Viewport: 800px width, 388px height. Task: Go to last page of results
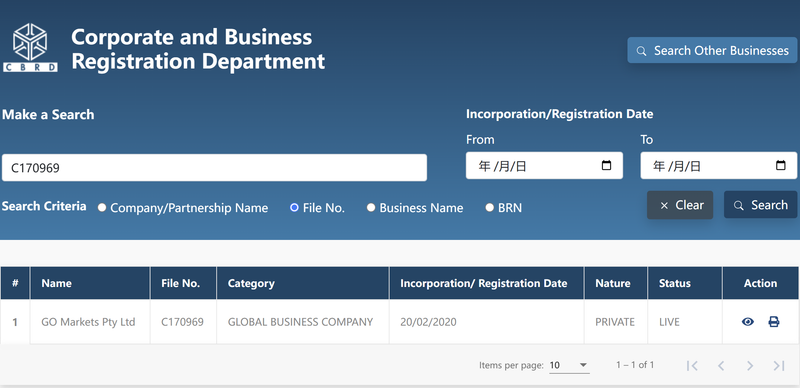(x=779, y=366)
